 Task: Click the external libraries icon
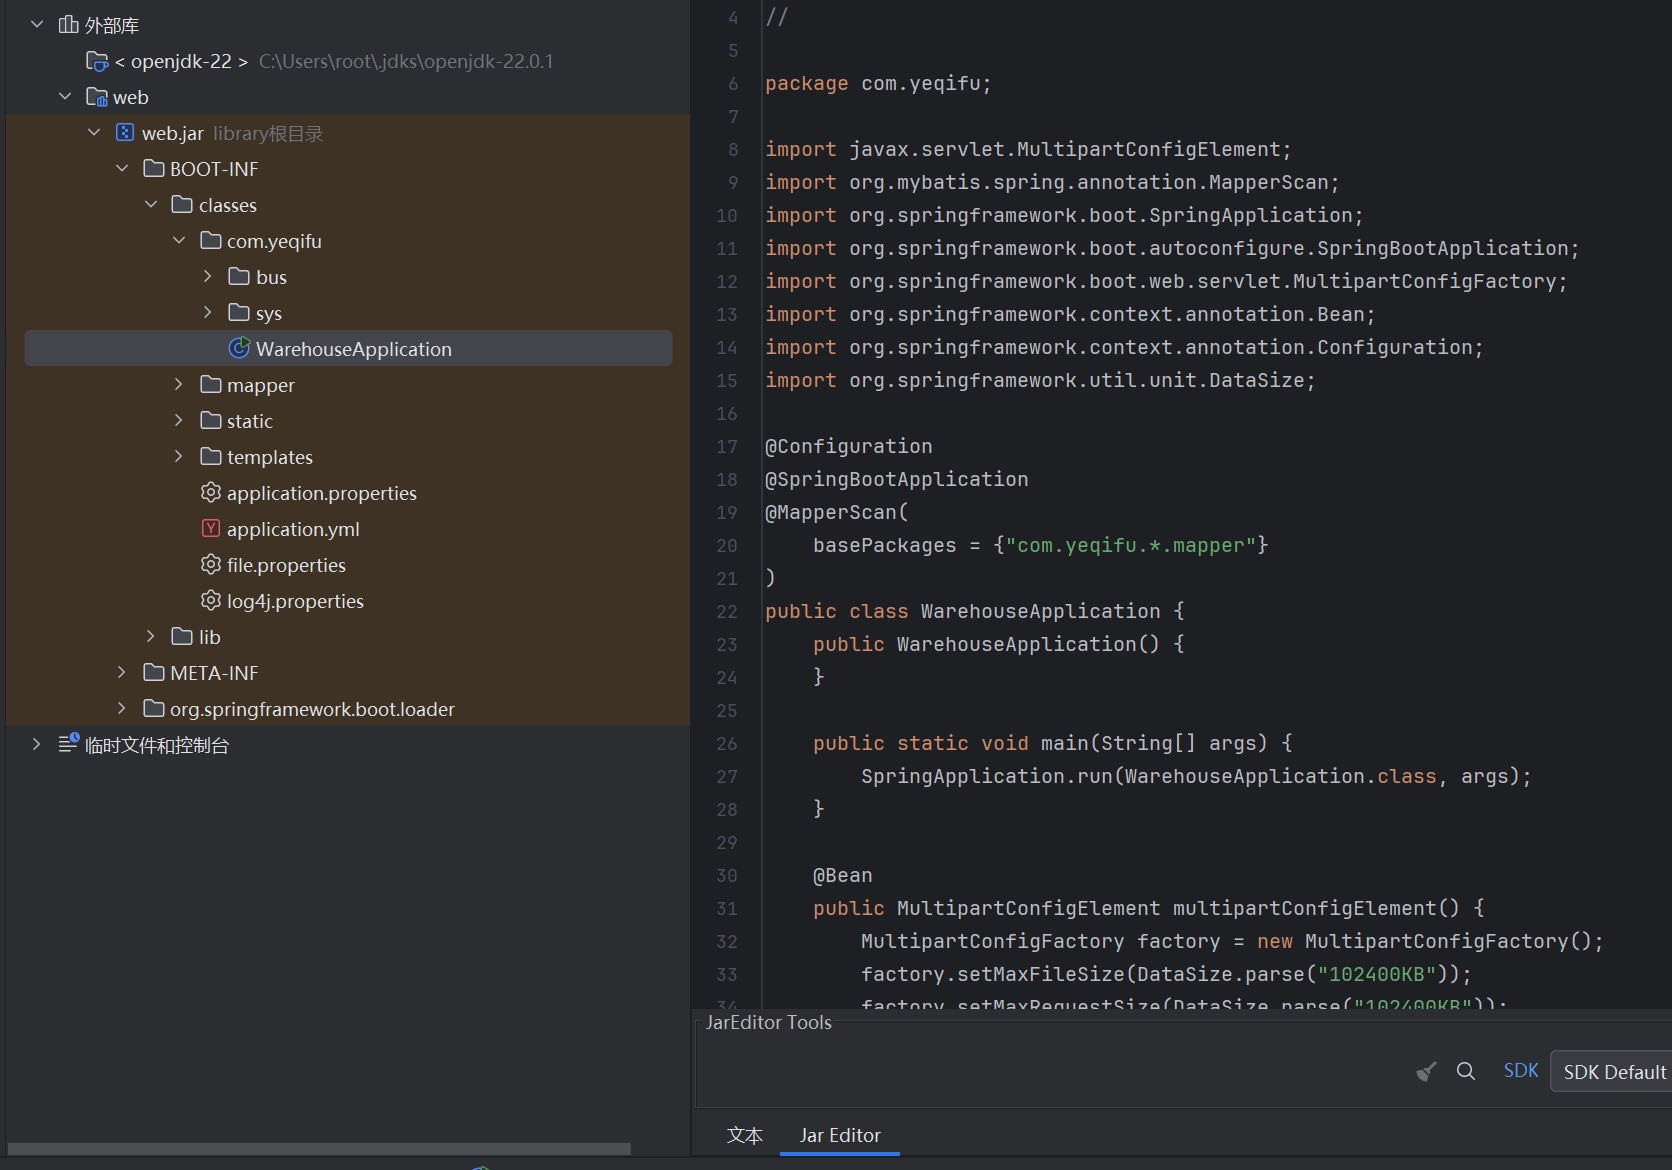(68, 24)
